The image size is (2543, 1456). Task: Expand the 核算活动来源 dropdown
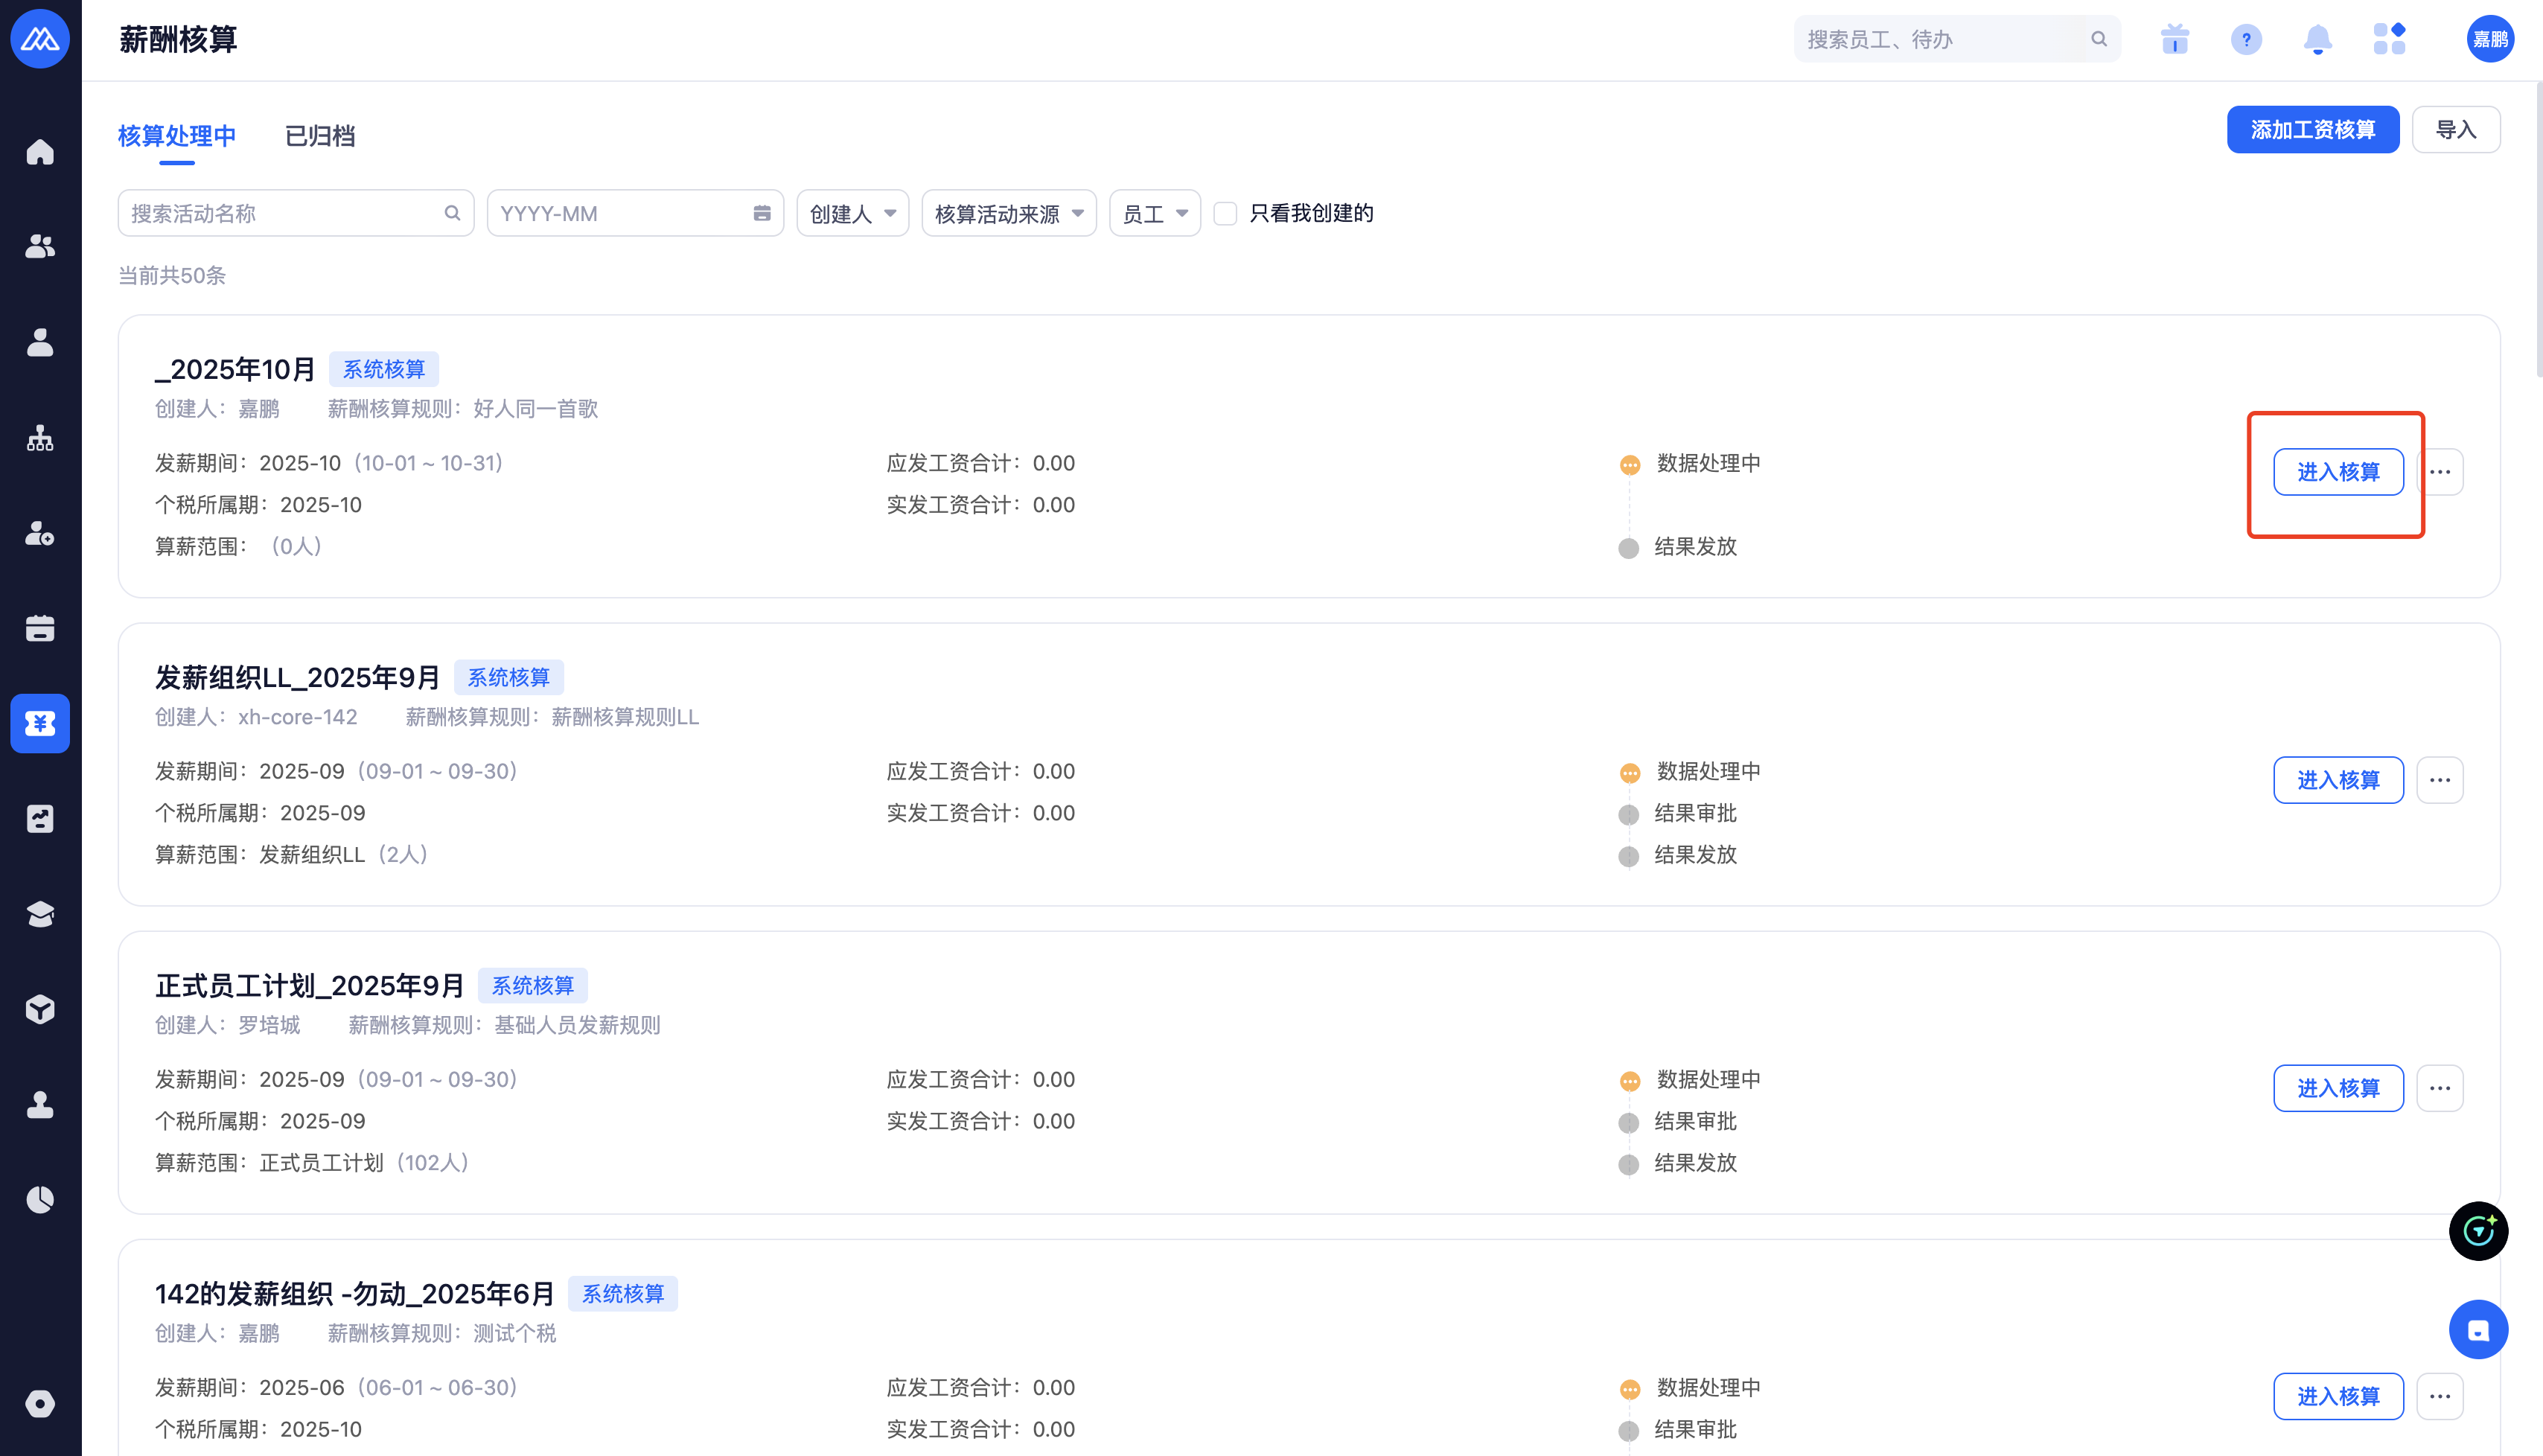[x=1008, y=213]
